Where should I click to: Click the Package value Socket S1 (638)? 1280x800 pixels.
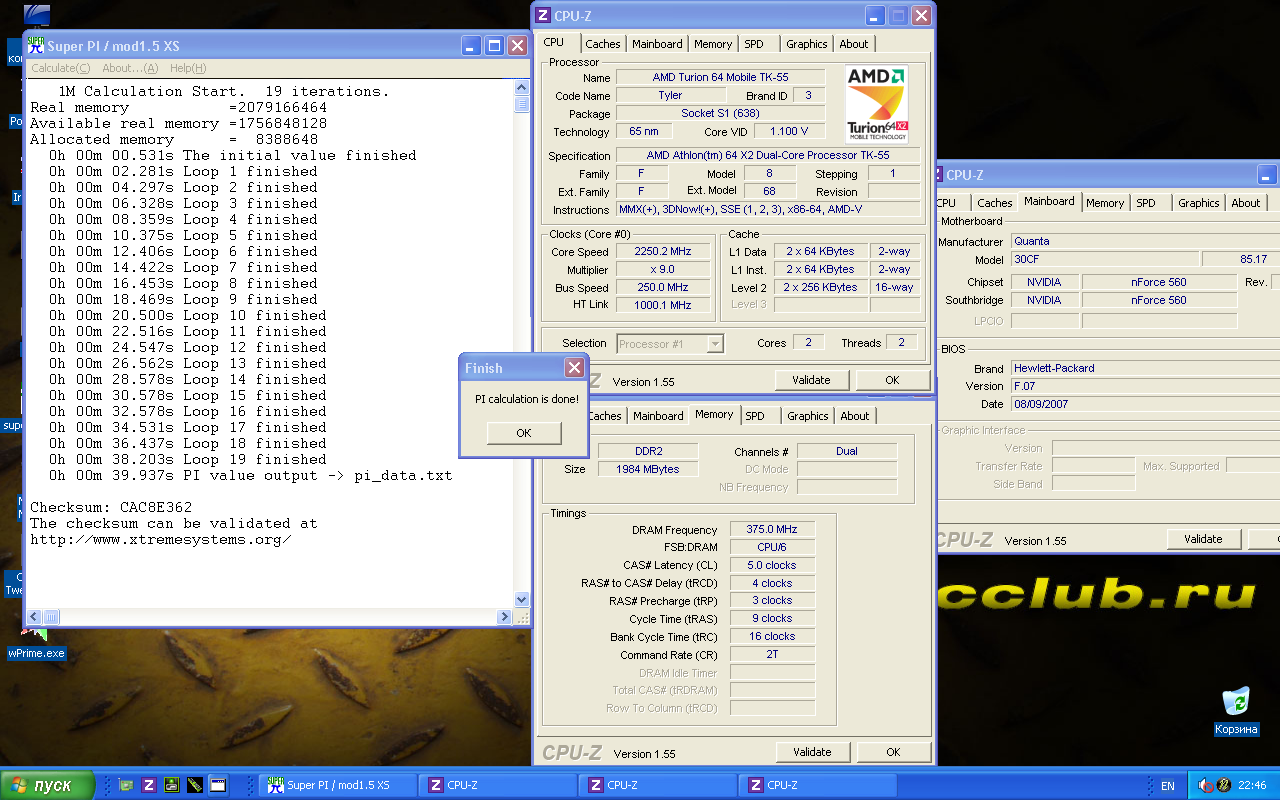click(x=720, y=113)
